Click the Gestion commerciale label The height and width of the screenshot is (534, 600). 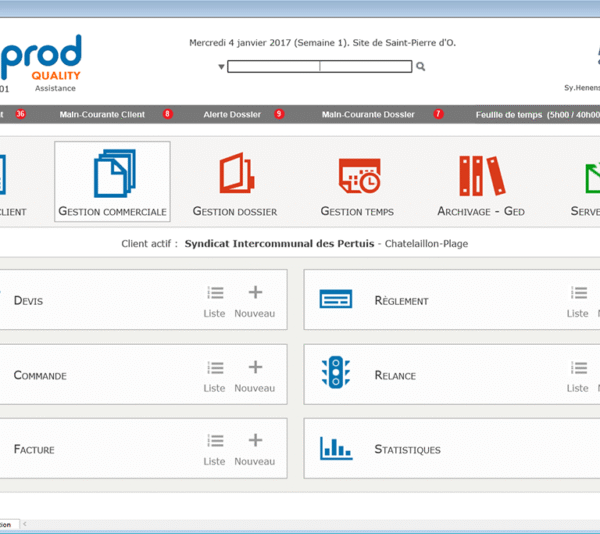coord(112,212)
